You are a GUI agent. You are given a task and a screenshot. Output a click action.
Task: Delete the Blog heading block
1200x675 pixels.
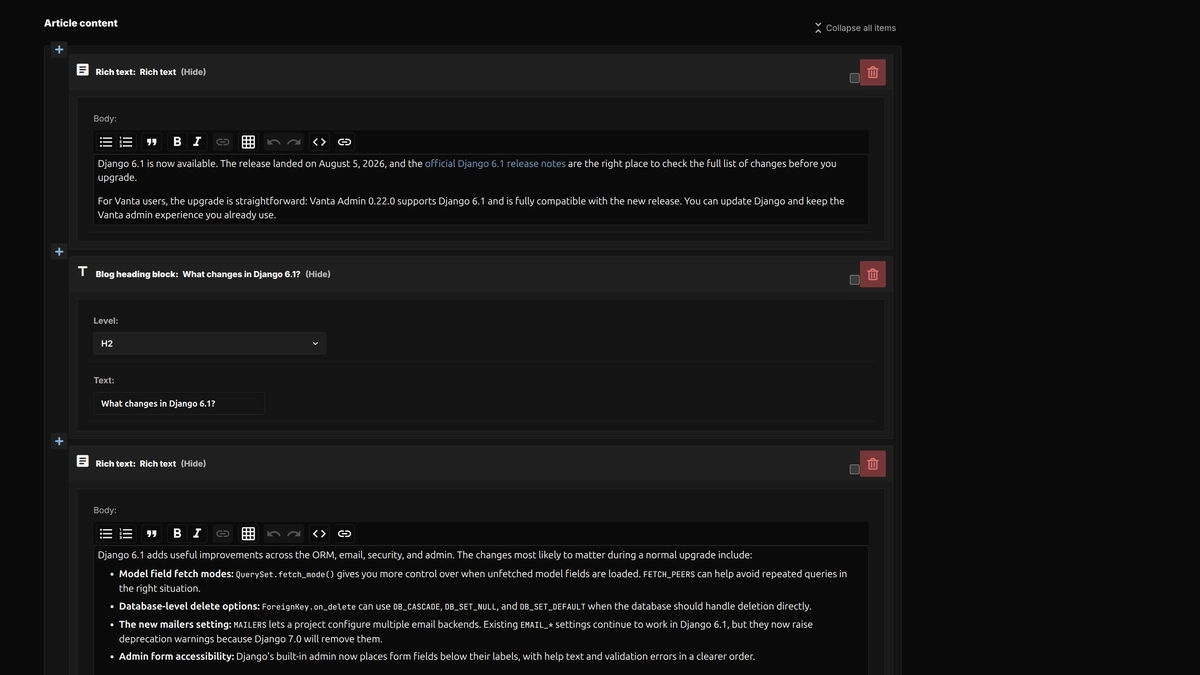873,274
